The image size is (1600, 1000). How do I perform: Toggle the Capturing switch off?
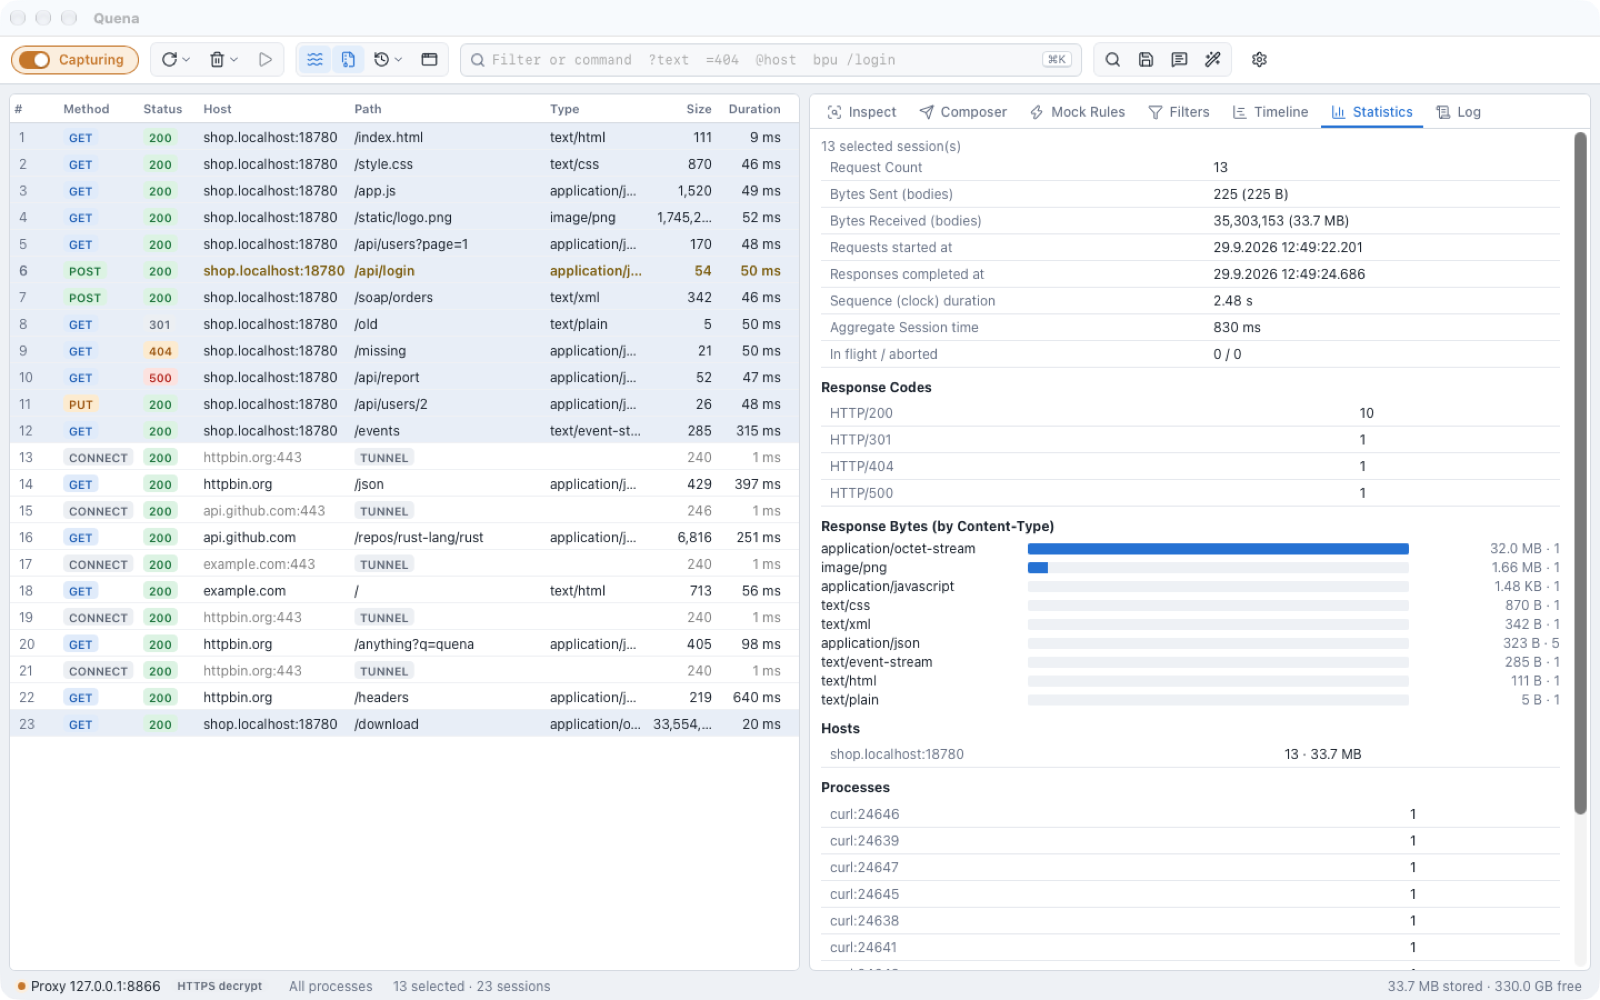(x=75, y=60)
